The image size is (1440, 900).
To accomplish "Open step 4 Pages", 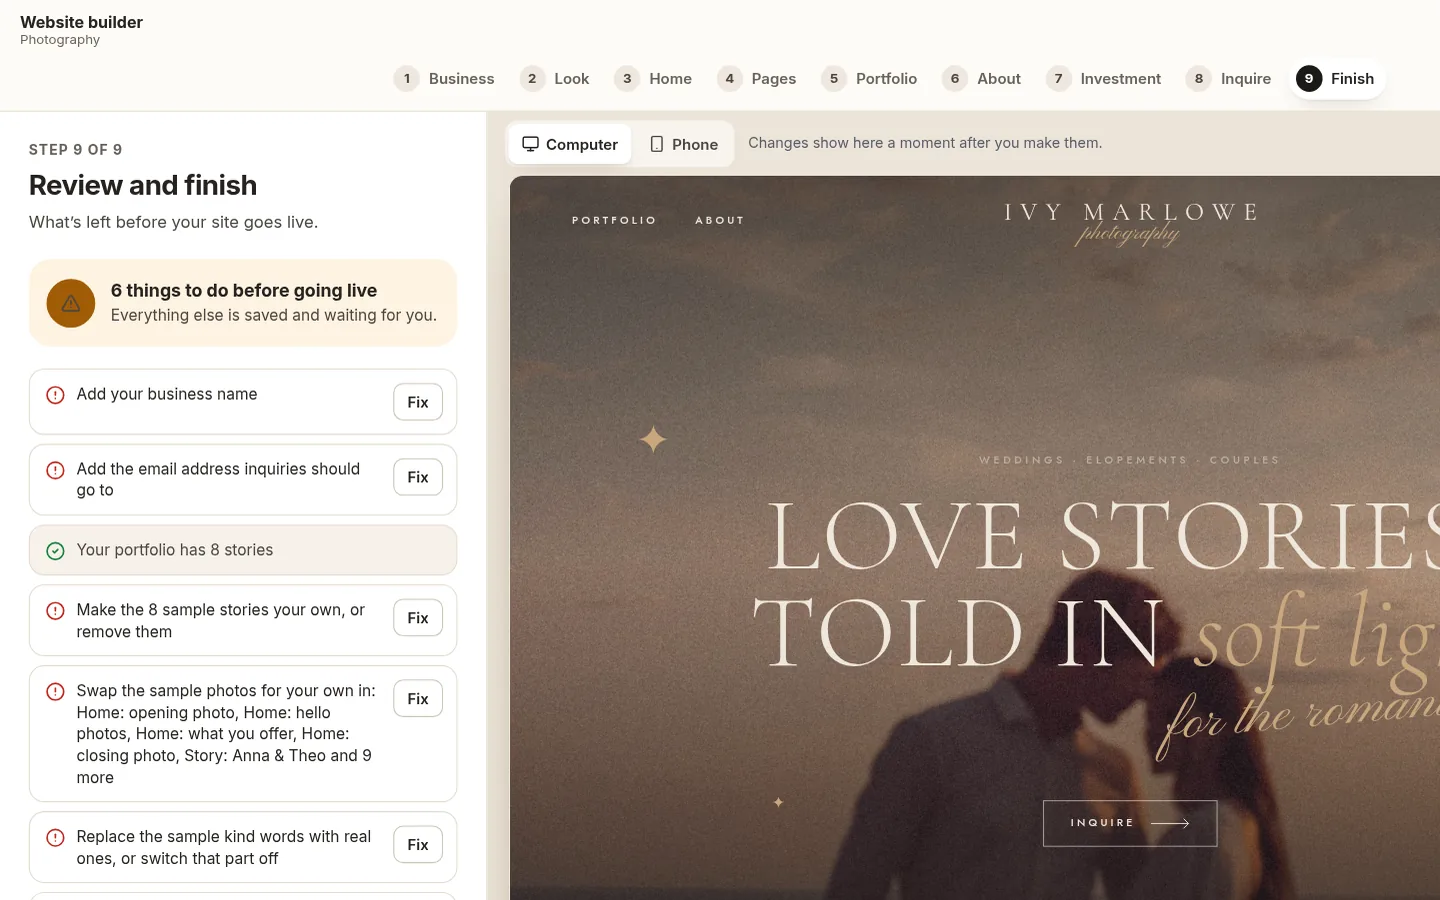I will [757, 79].
